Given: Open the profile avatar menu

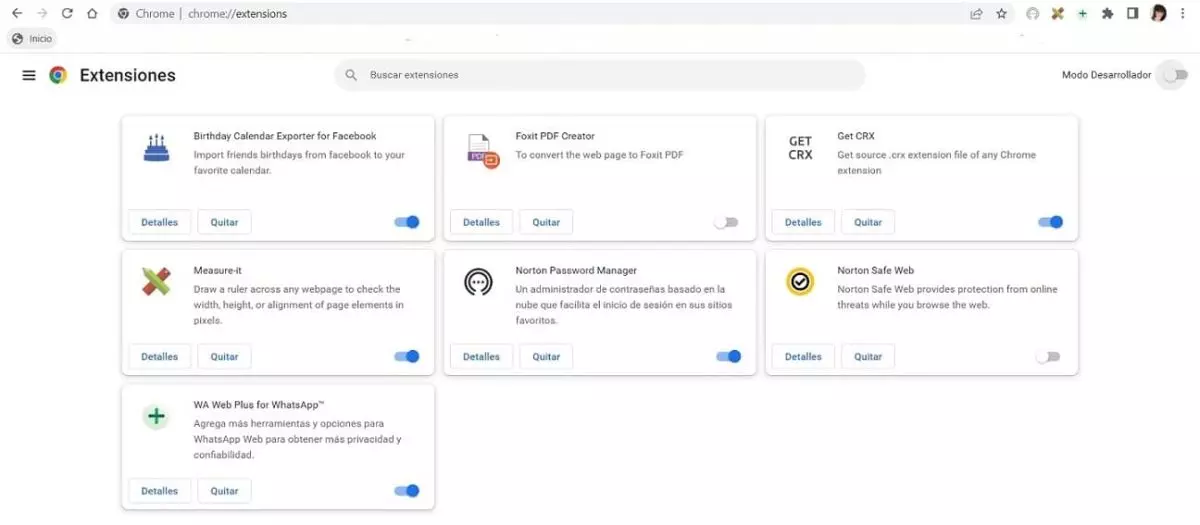Looking at the screenshot, I should click(1159, 14).
